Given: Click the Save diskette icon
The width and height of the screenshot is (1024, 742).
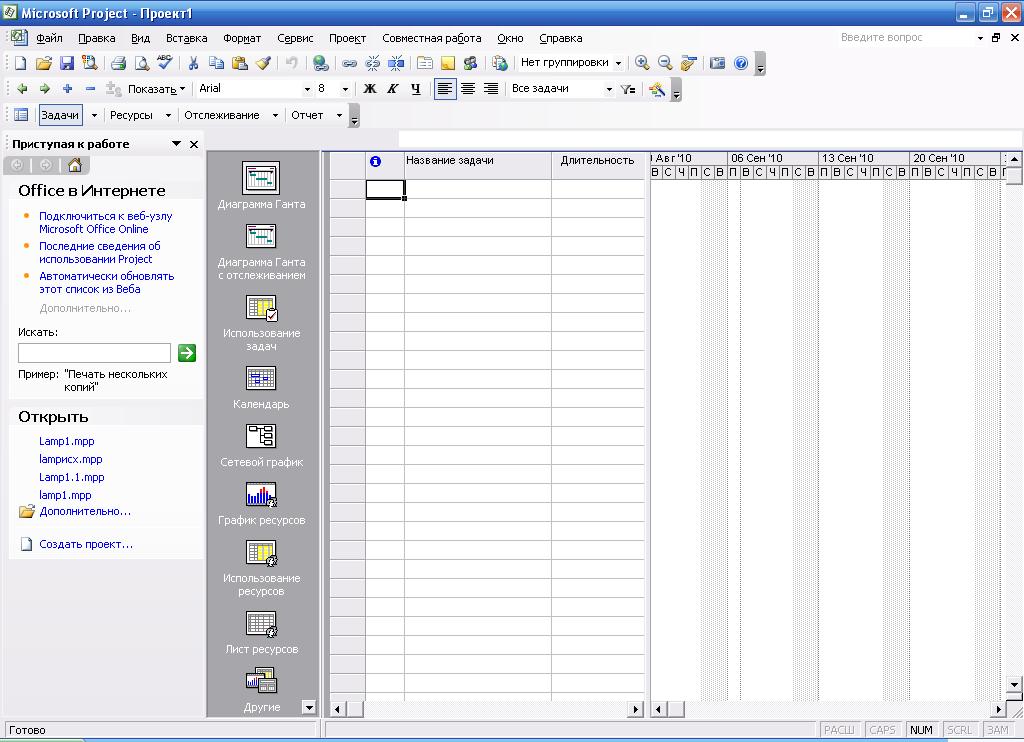Looking at the screenshot, I should (x=67, y=63).
